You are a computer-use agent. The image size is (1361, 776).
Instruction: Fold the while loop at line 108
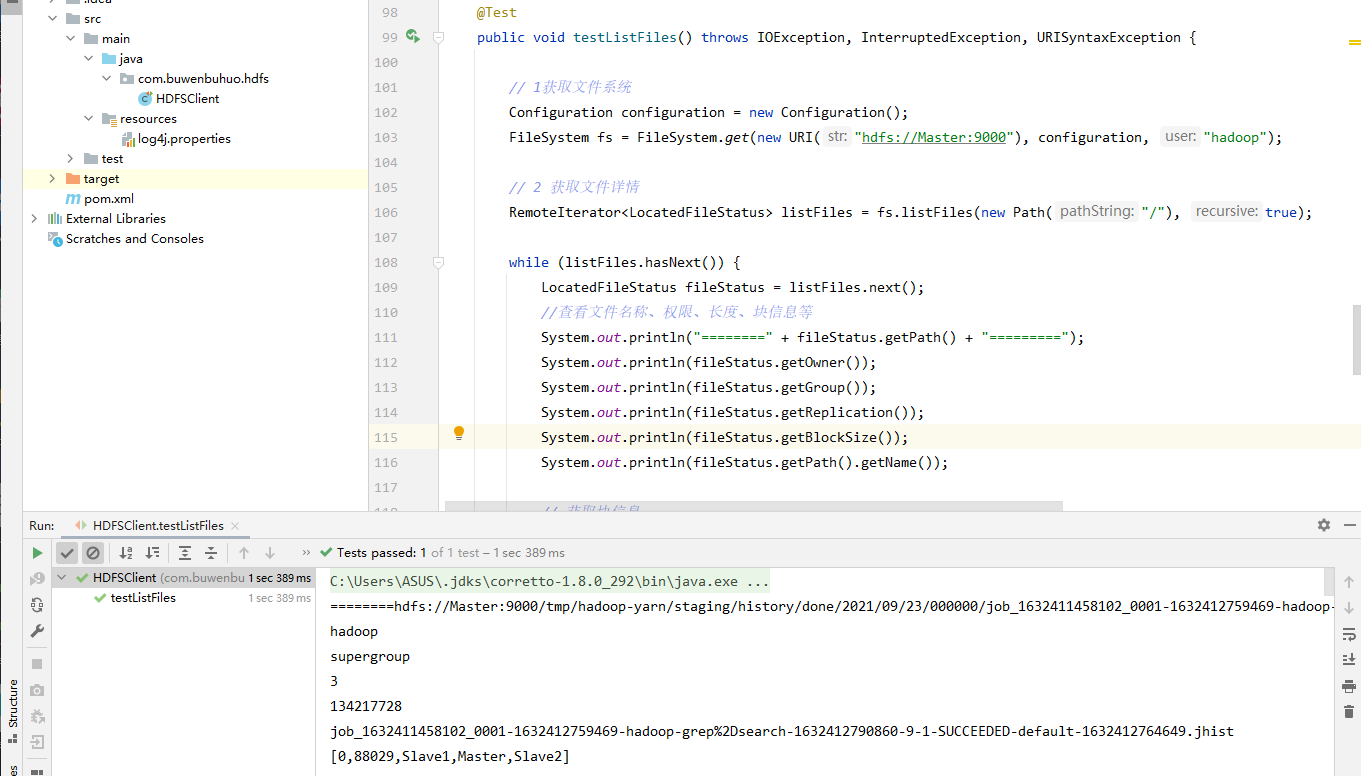tap(438, 262)
